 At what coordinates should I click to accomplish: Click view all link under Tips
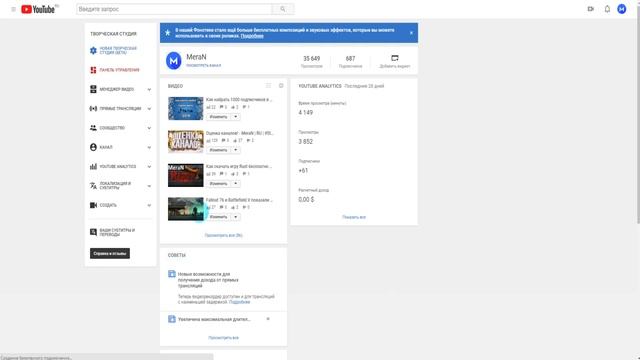coord(223,338)
